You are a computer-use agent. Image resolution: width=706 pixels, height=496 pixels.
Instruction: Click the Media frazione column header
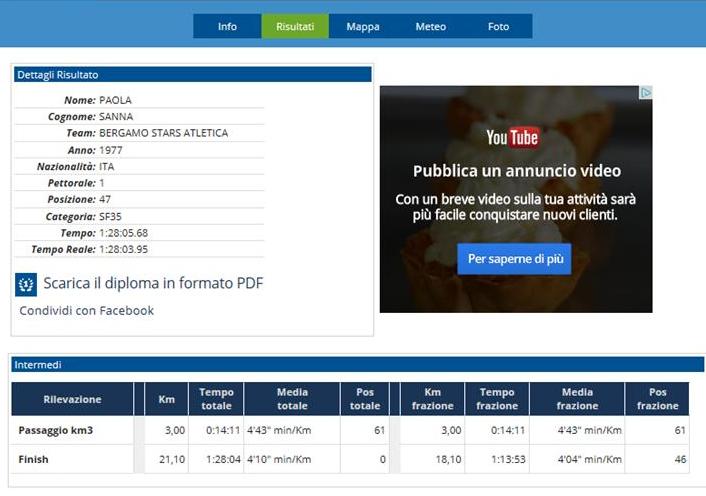pyautogui.click(x=577, y=399)
